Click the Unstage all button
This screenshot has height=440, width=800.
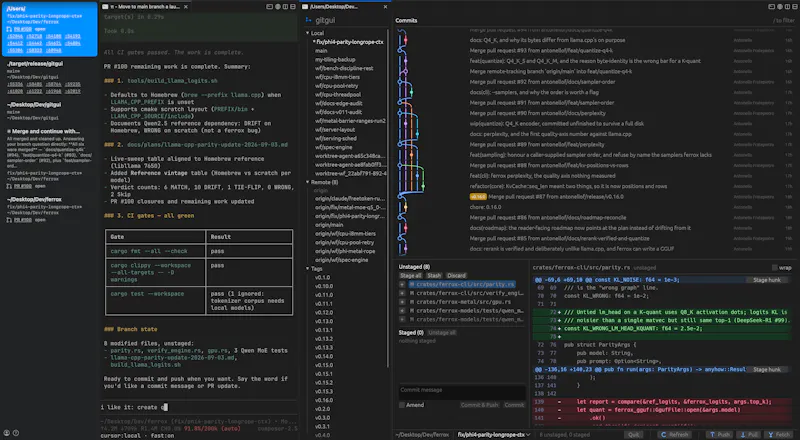point(442,332)
